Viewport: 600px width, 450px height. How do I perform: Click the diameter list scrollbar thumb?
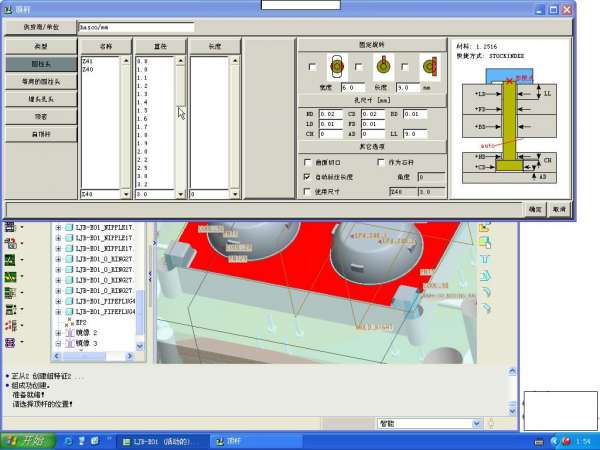pyautogui.click(x=180, y=86)
